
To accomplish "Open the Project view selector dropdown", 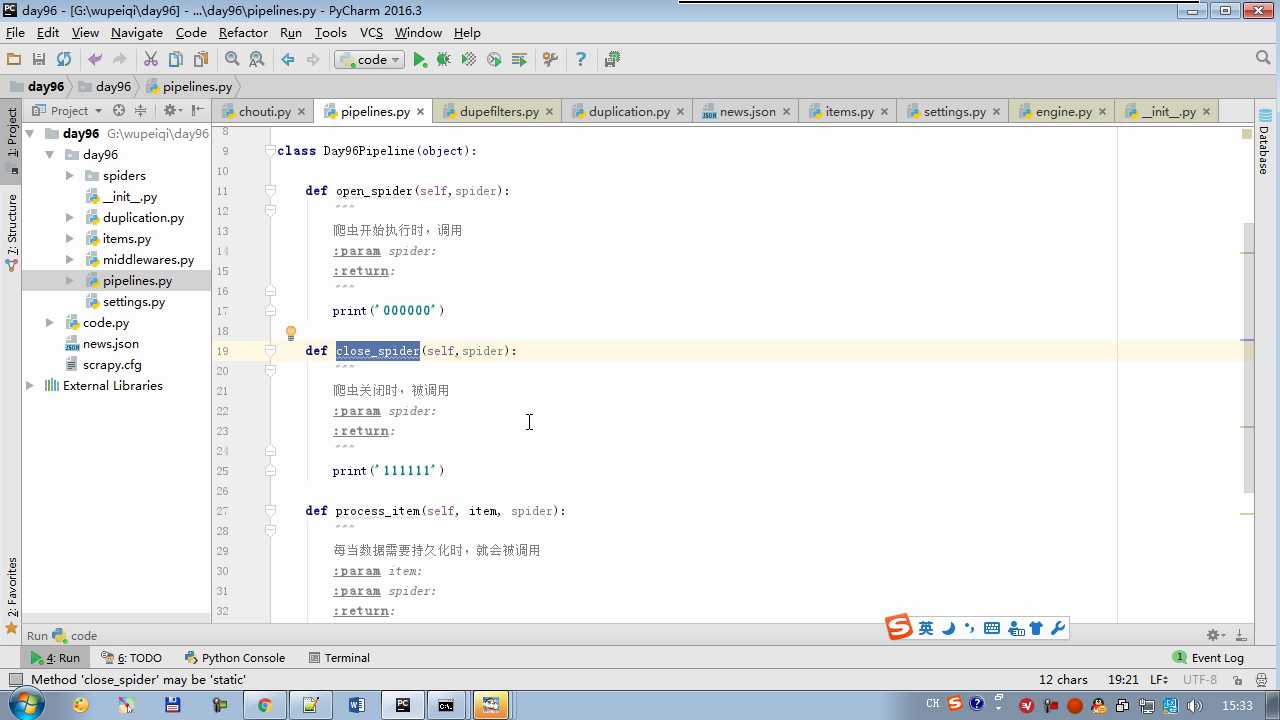I will (x=68, y=110).
